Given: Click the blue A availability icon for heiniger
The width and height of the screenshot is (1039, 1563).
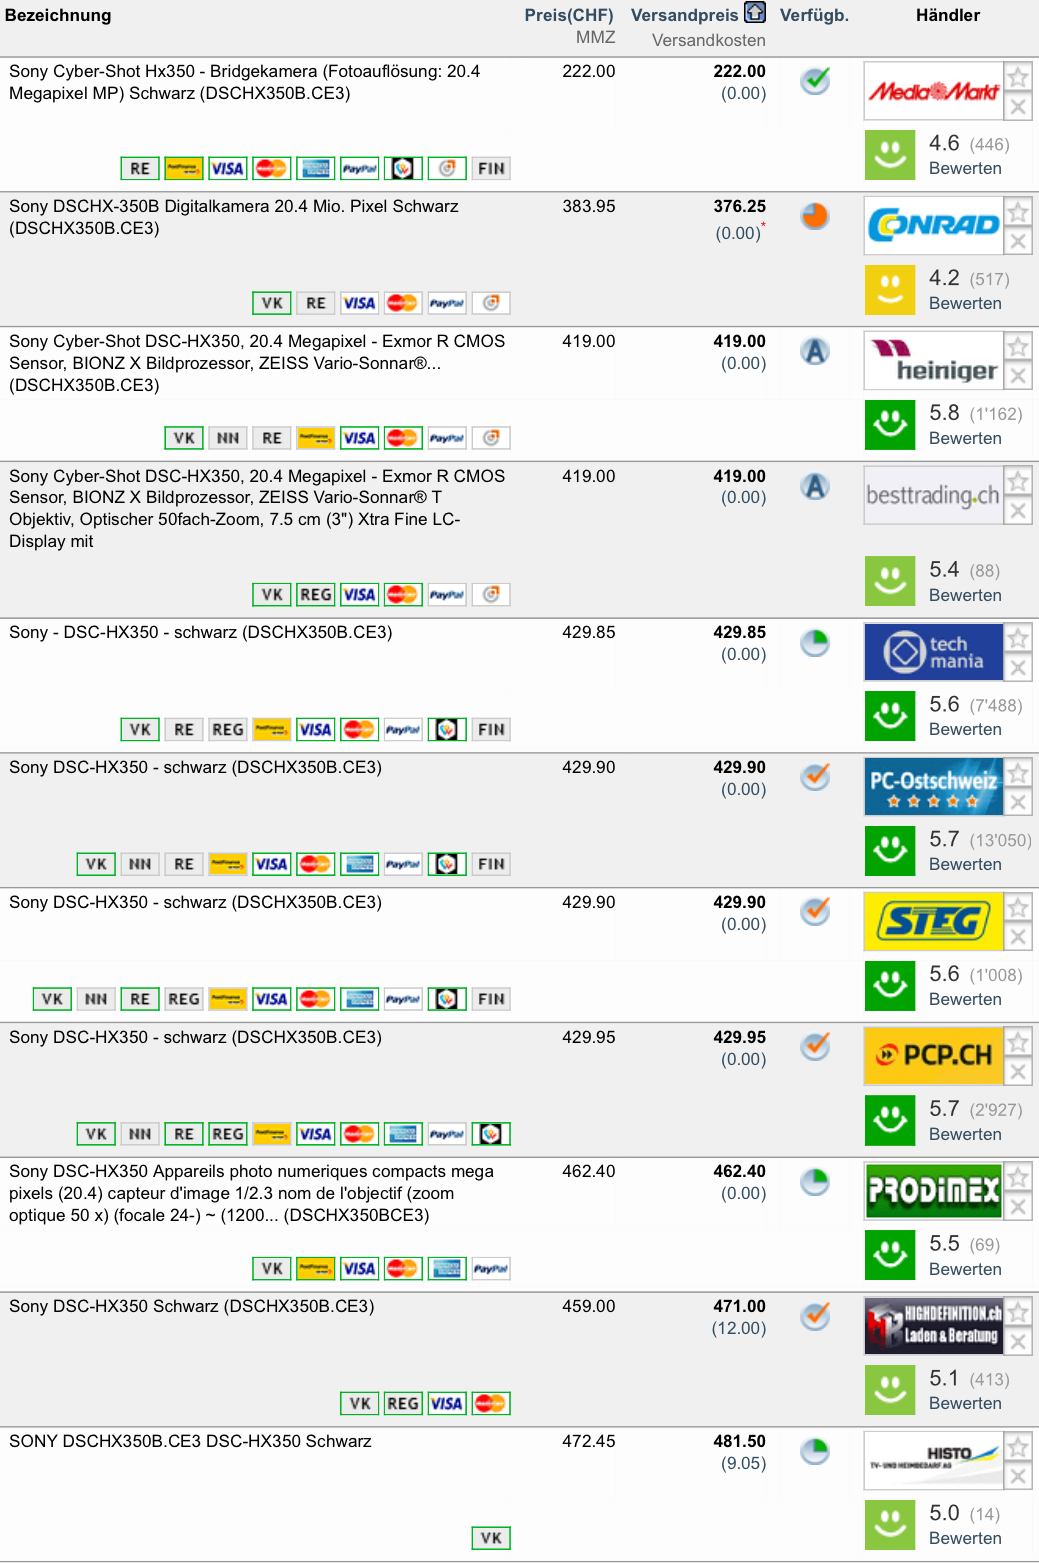Looking at the screenshot, I should tap(815, 351).
